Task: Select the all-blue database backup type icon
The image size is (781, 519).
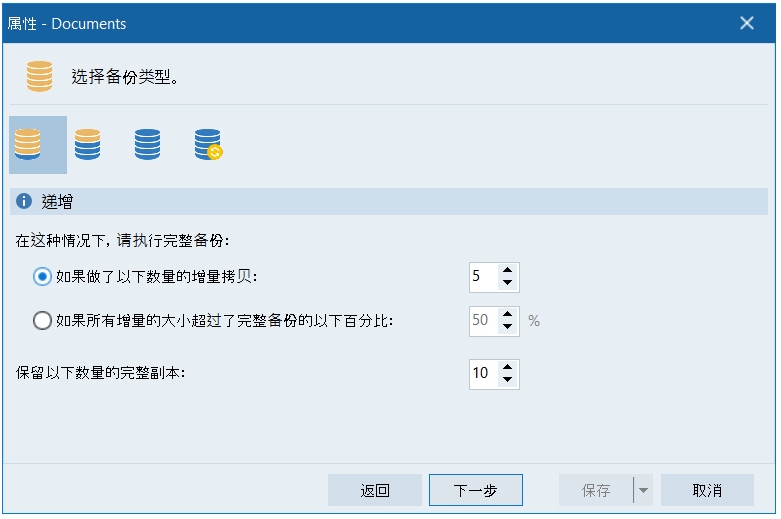Action: tap(147, 145)
